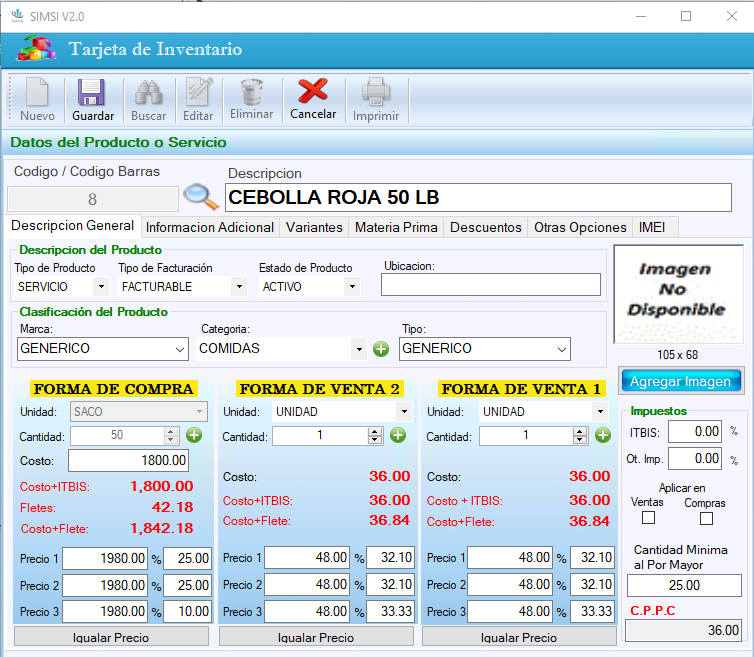The width and height of the screenshot is (754, 657).
Task: Click C.P.P.C field showing 36.00
Action: tap(683, 630)
